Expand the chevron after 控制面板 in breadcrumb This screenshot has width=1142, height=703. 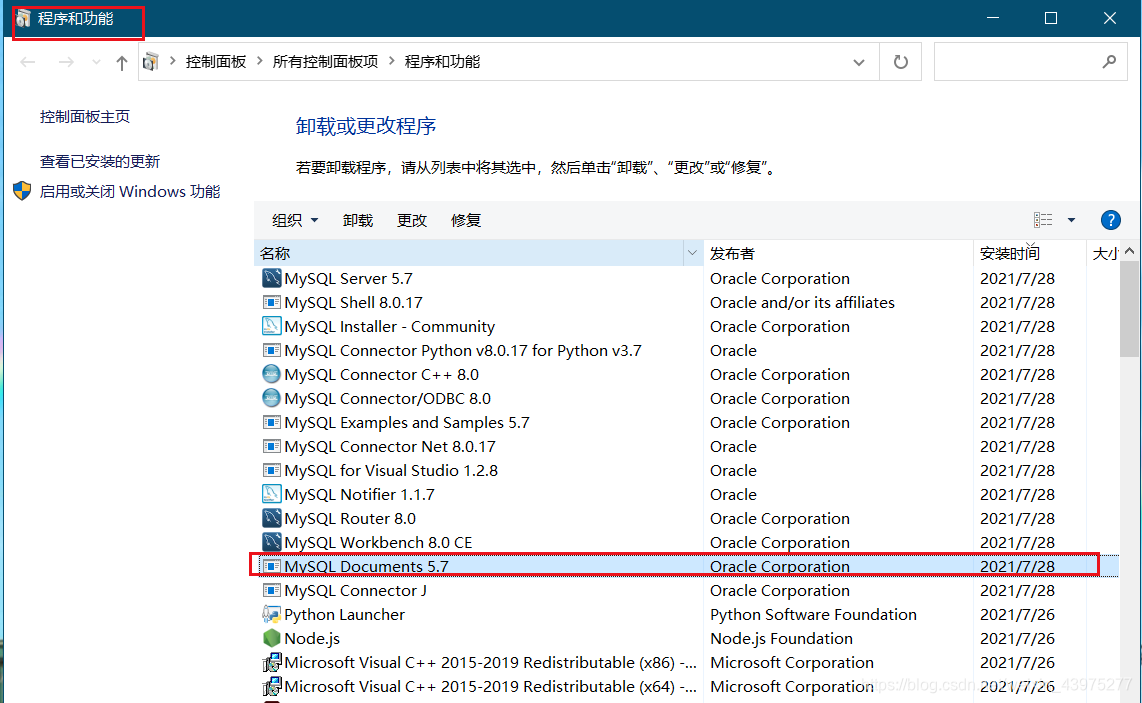pyautogui.click(x=259, y=61)
